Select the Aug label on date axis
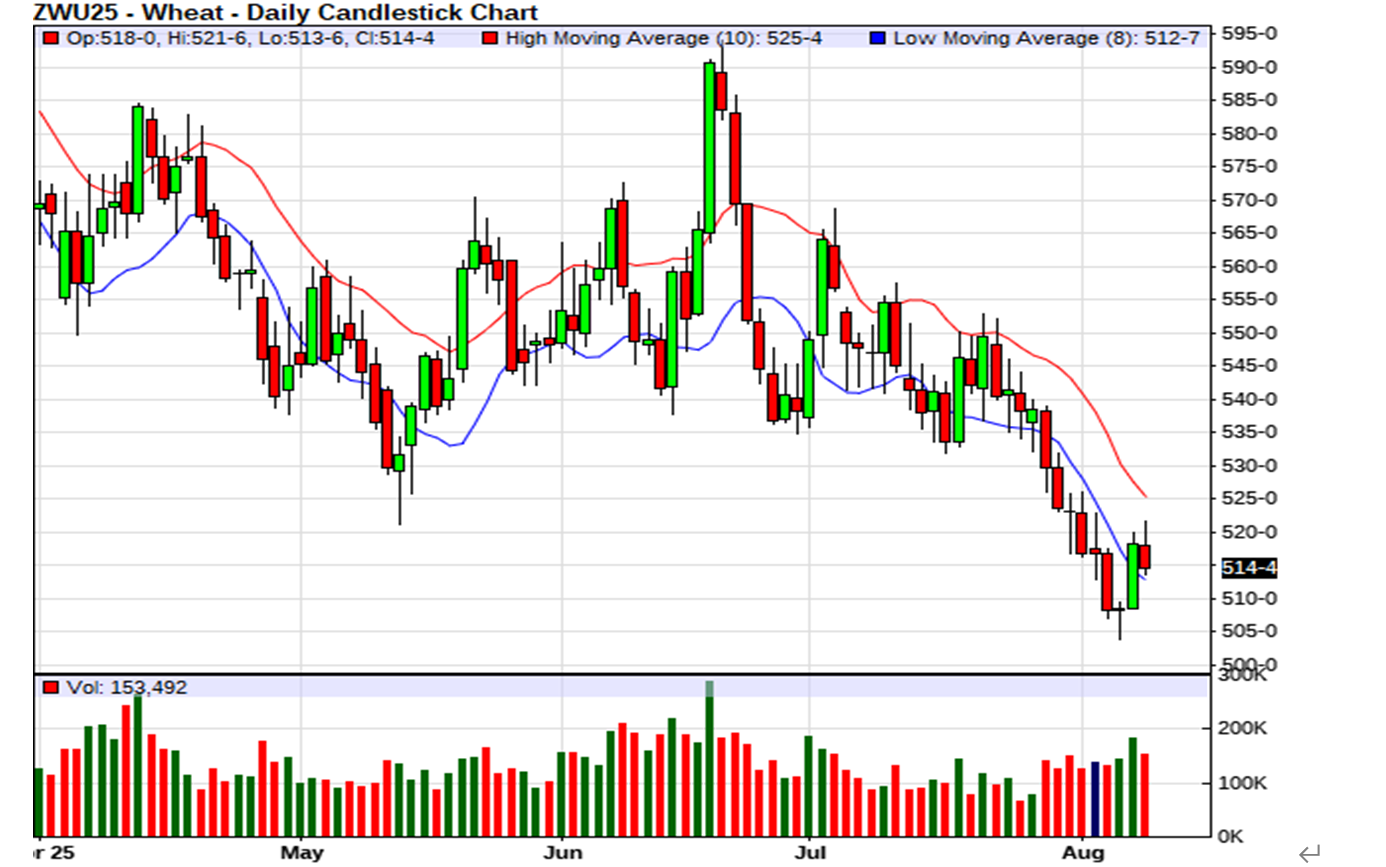 pos(1085,853)
